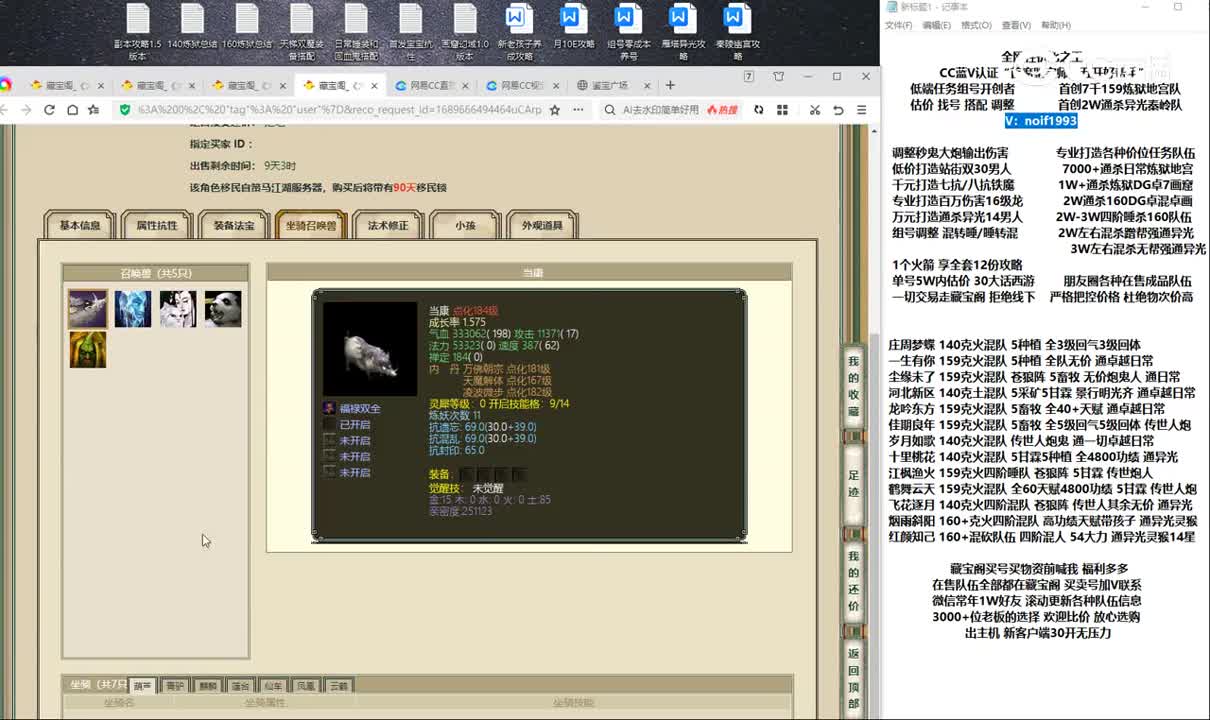This screenshot has height=720, width=1210.
Task: Click the 成长率 1.575 stat text
Action: pos(457,323)
